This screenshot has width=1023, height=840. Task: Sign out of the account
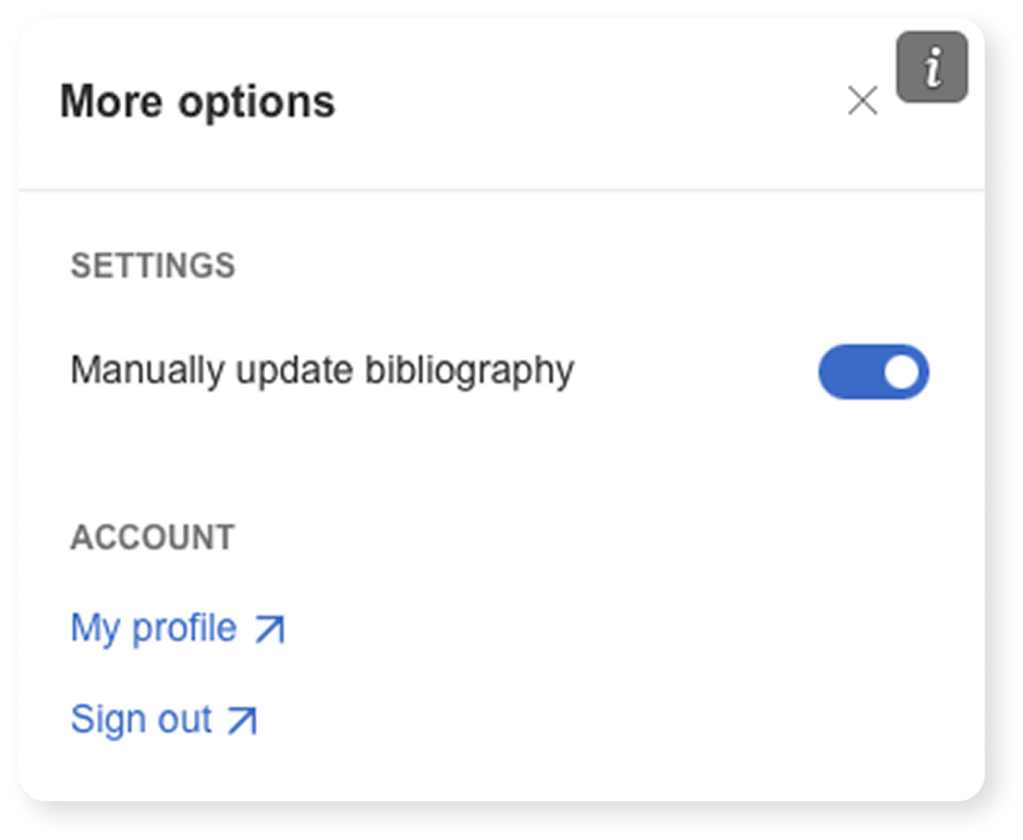[x=141, y=719]
